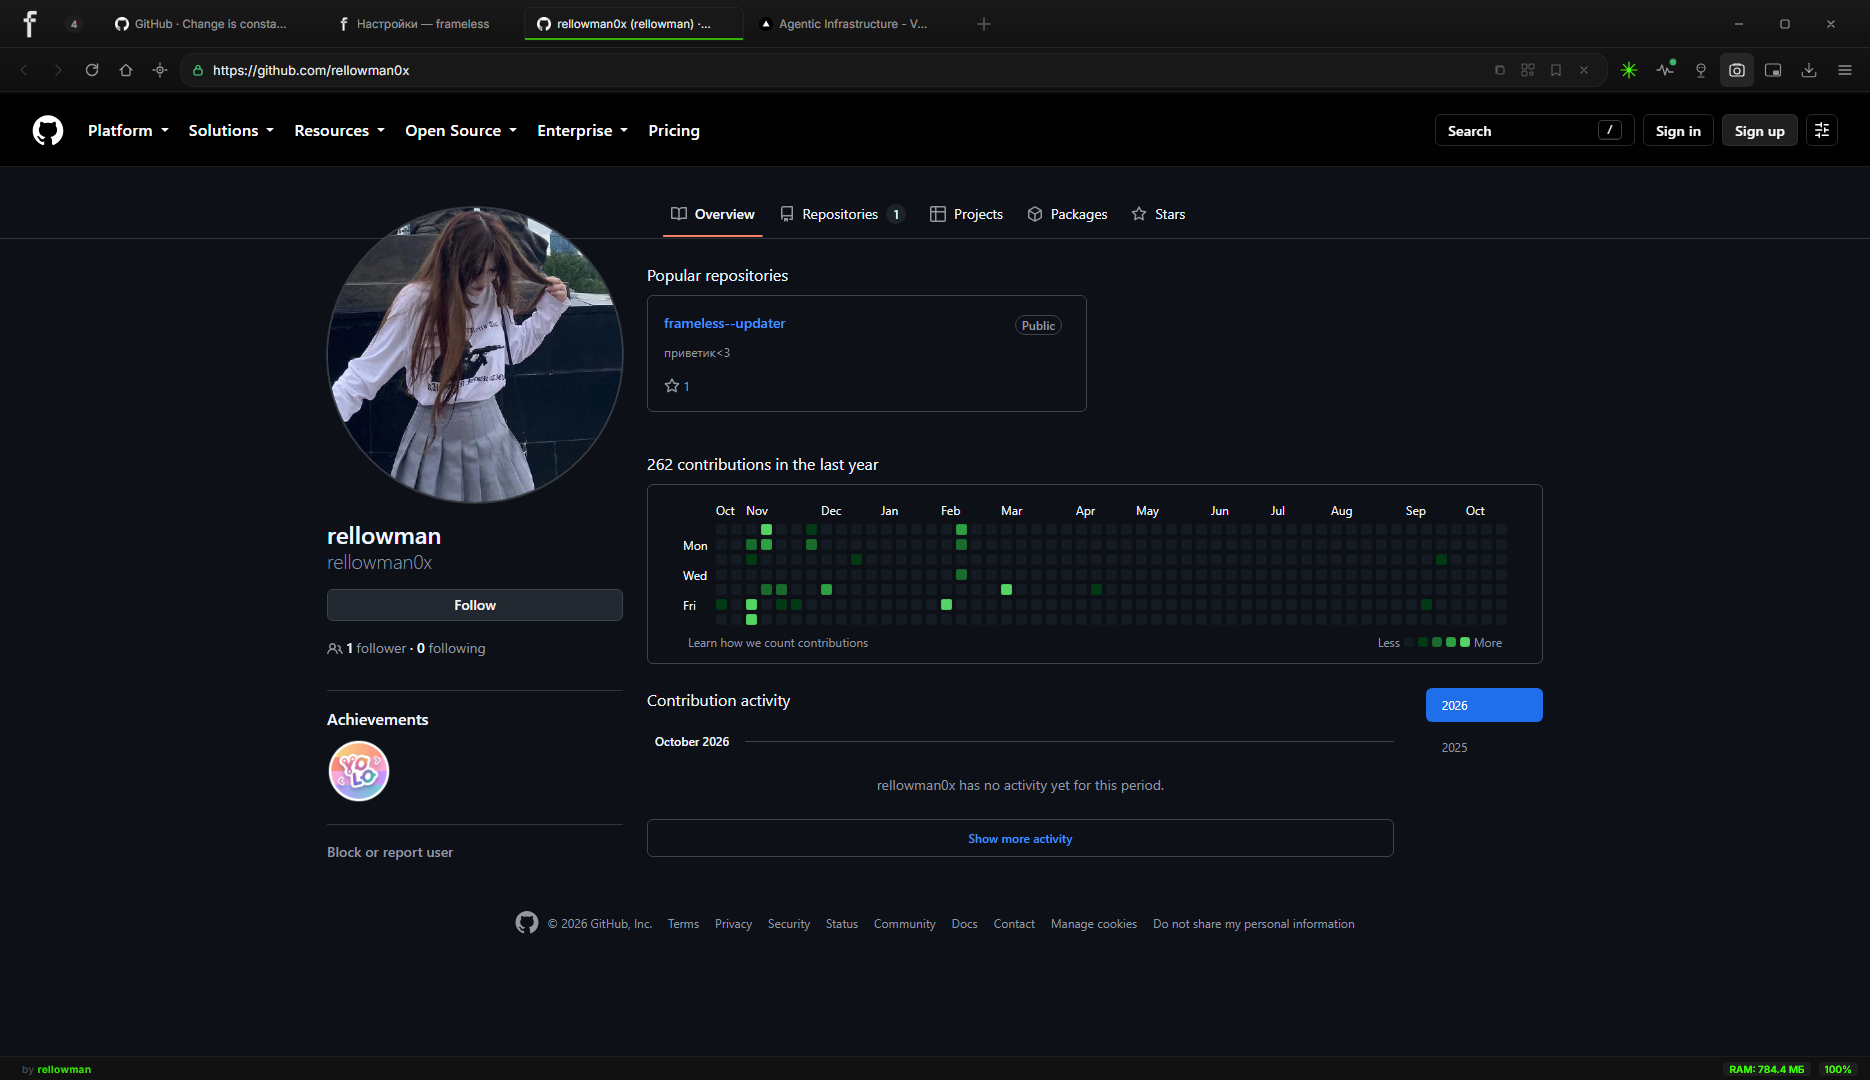Select the 2025 contribution year
Image resolution: width=1870 pixels, height=1080 pixels.
1454,747
